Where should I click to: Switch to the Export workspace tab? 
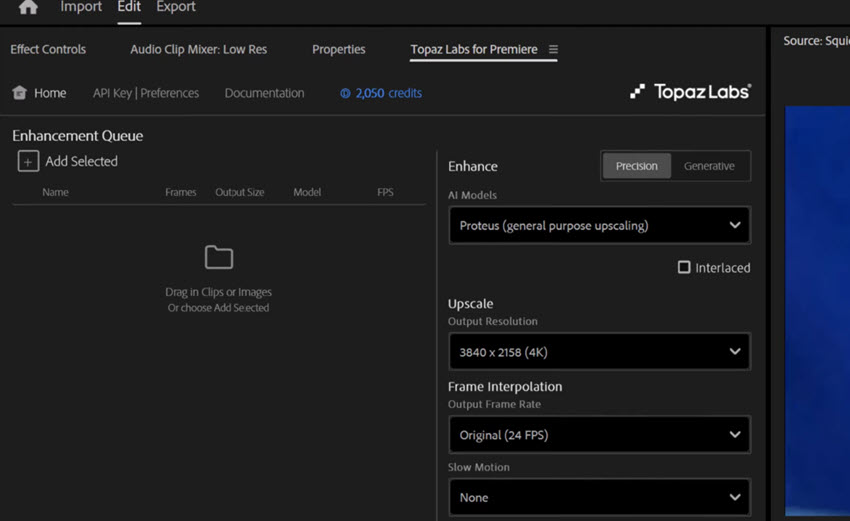click(x=176, y=7)
